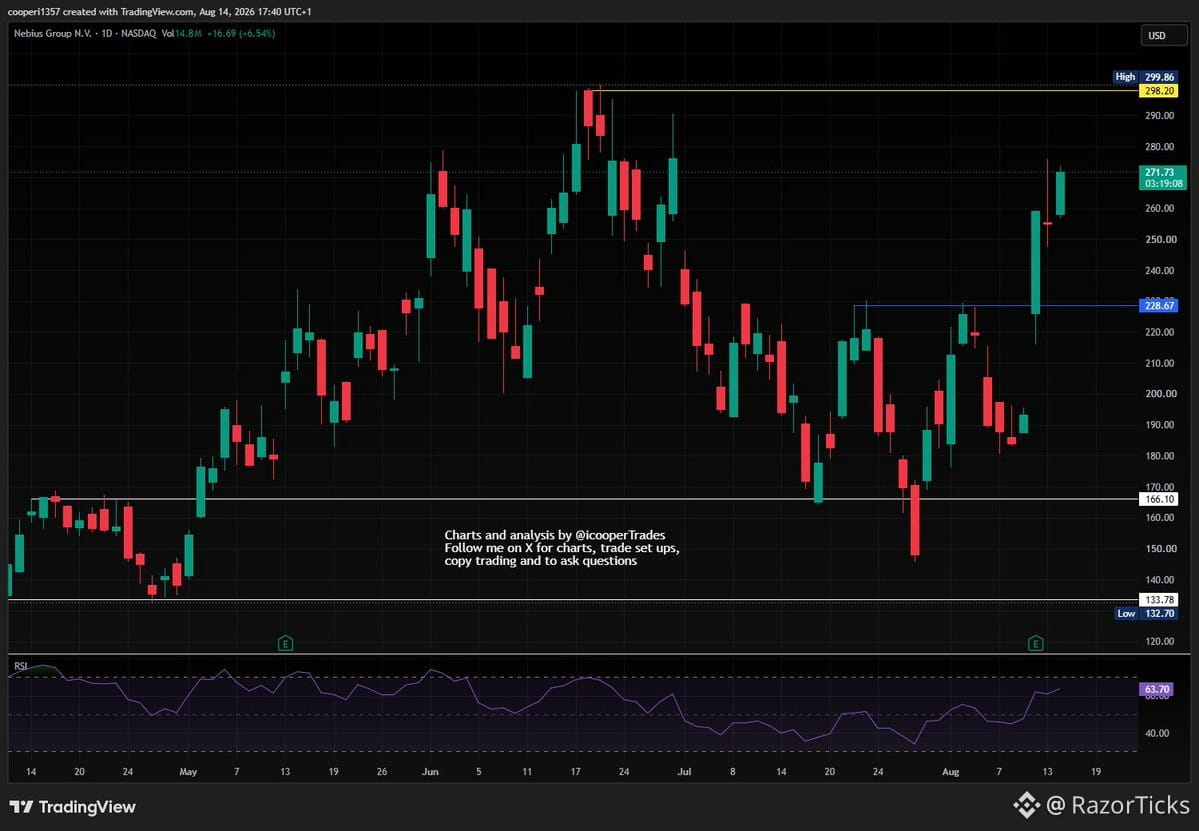This screenshot has height=831, width=1199.
Task: Click the Aug label on time axis
Action: 950,771
